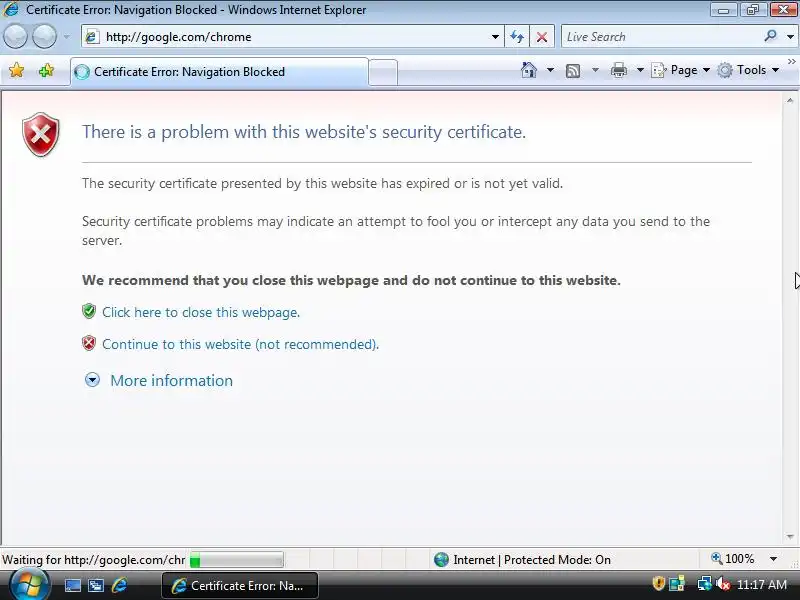Click the Back navigation button

tap(16, 37)
